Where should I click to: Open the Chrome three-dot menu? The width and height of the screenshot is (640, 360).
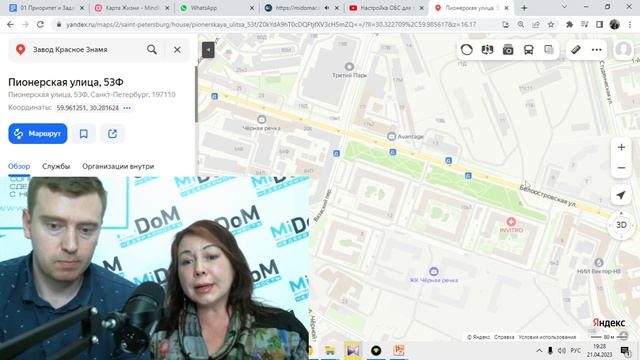(x=630, y=24)
